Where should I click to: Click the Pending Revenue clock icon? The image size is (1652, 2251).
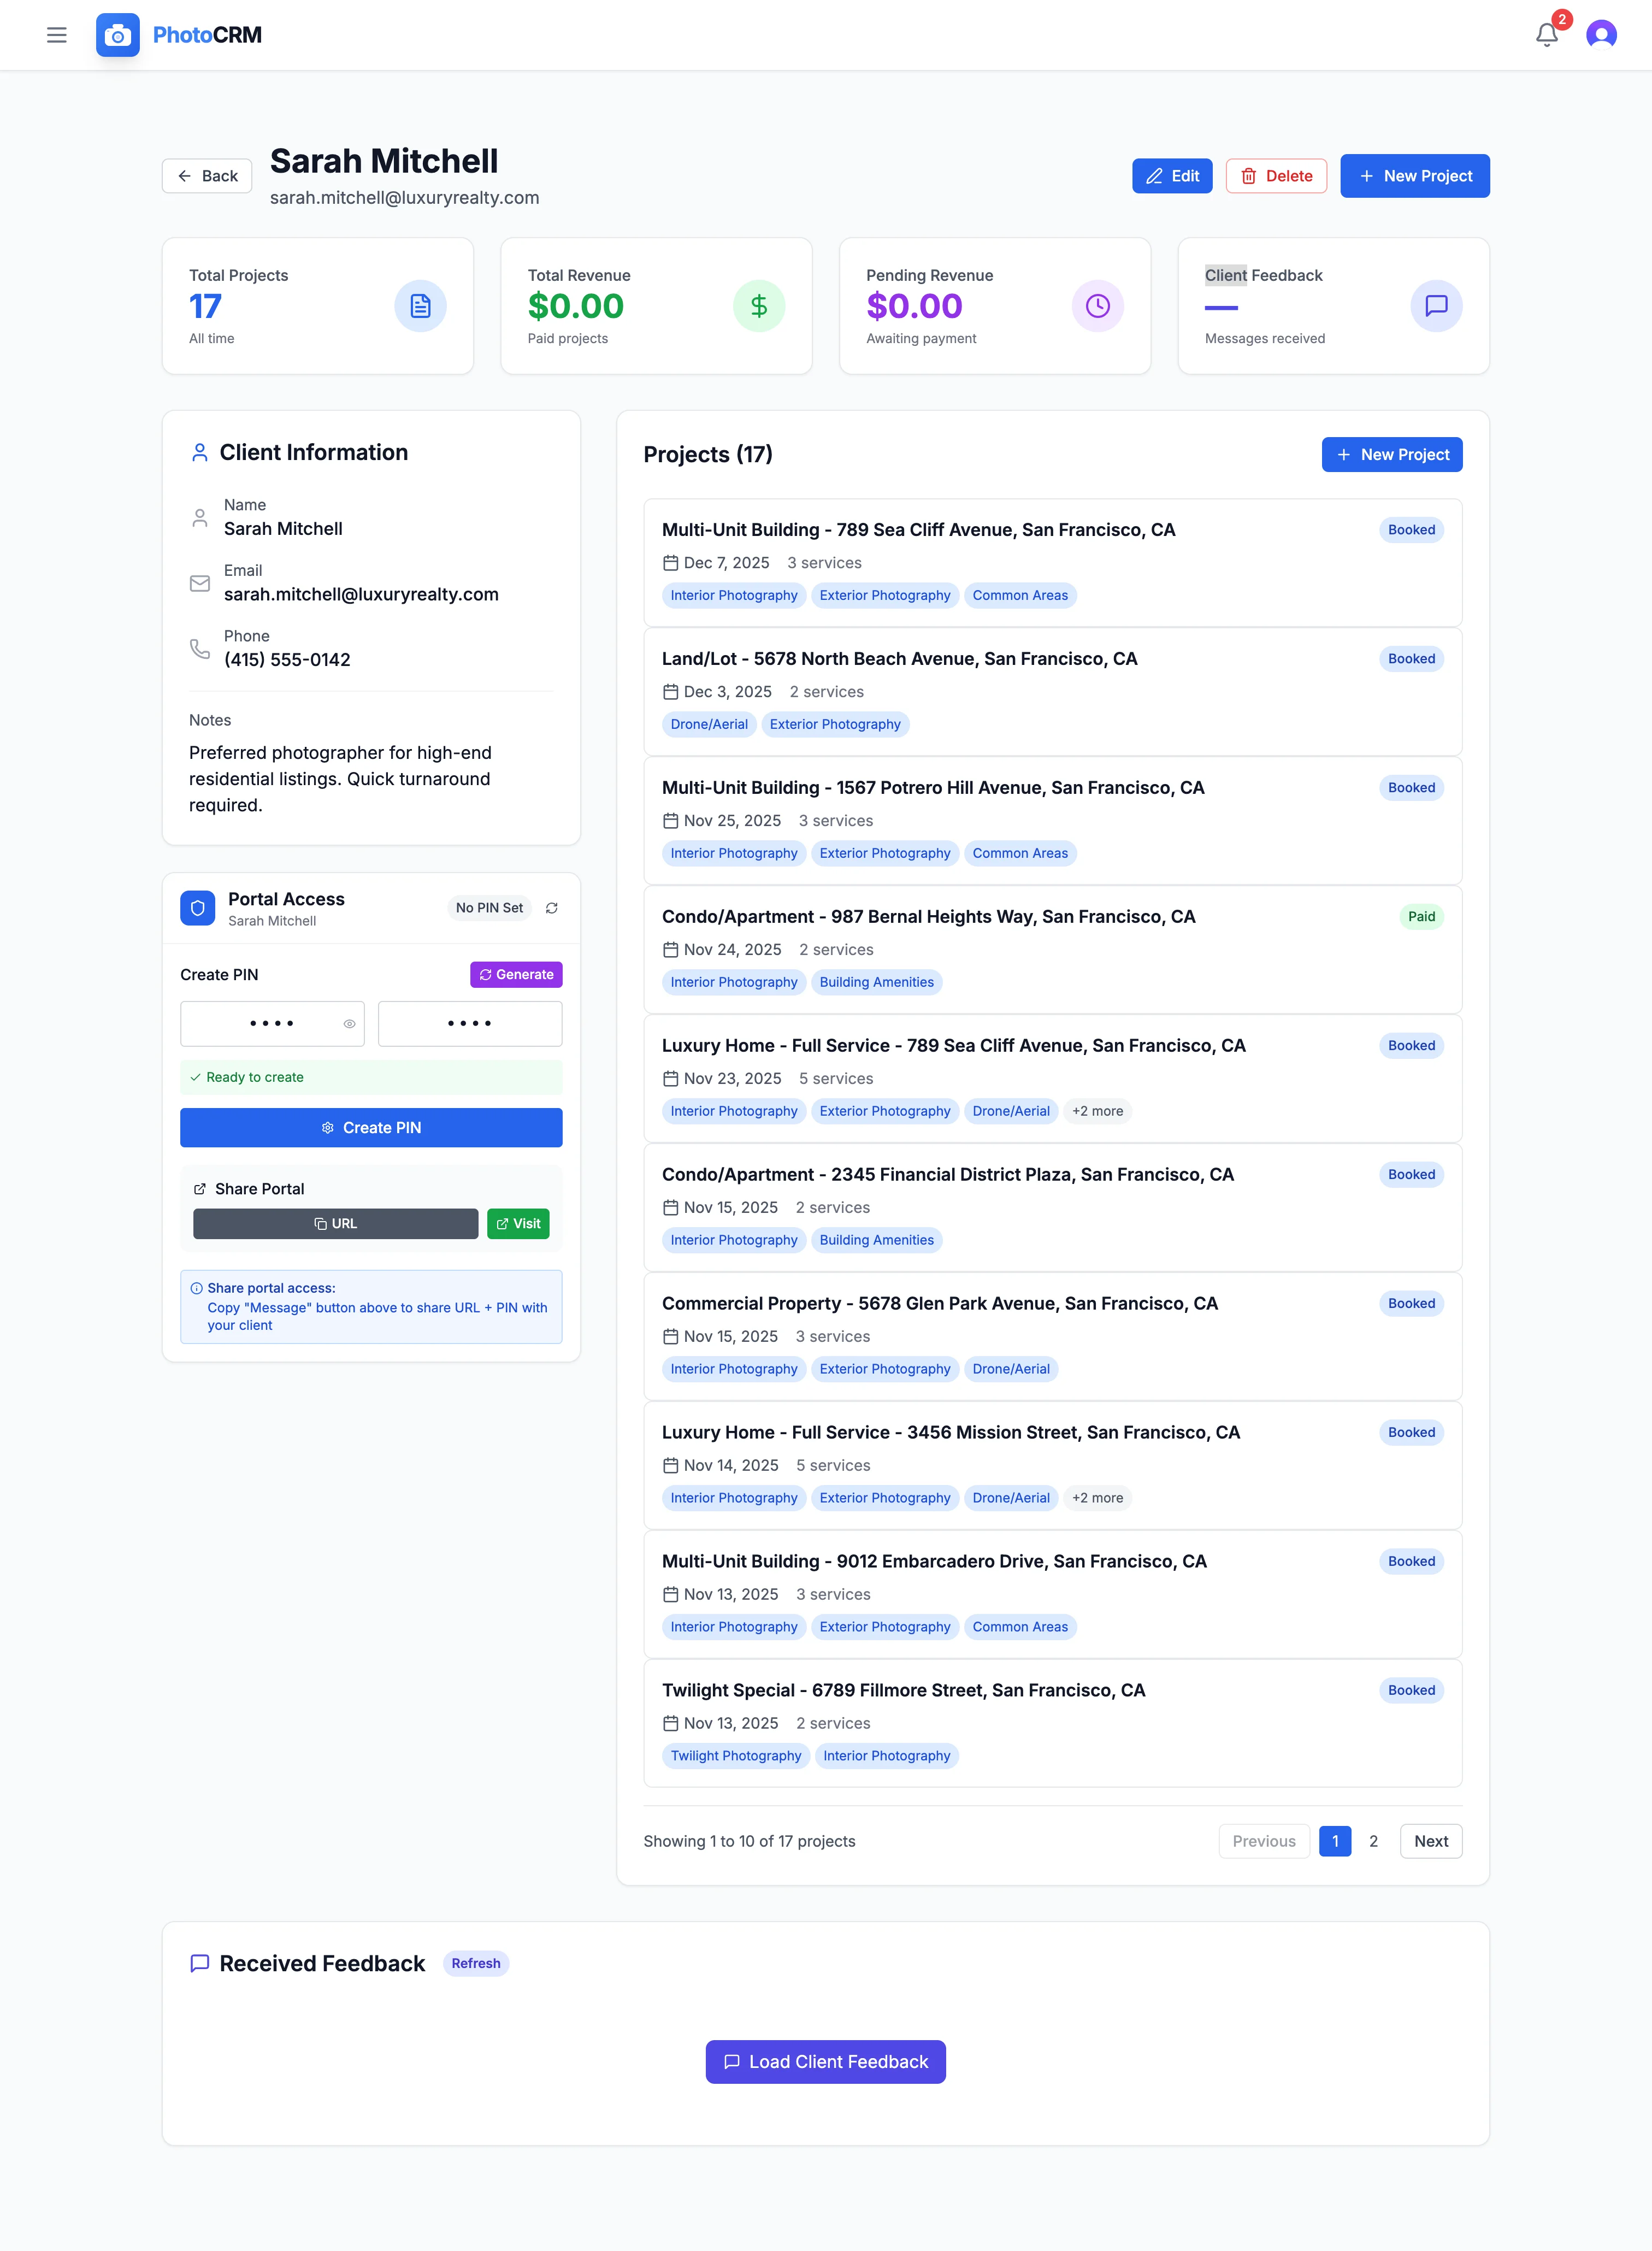tap(1098, 306)
